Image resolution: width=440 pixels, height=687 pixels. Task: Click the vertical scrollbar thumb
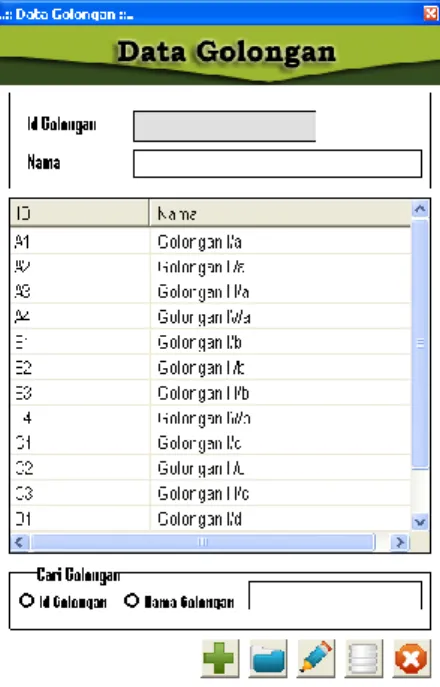click(420, 344)
